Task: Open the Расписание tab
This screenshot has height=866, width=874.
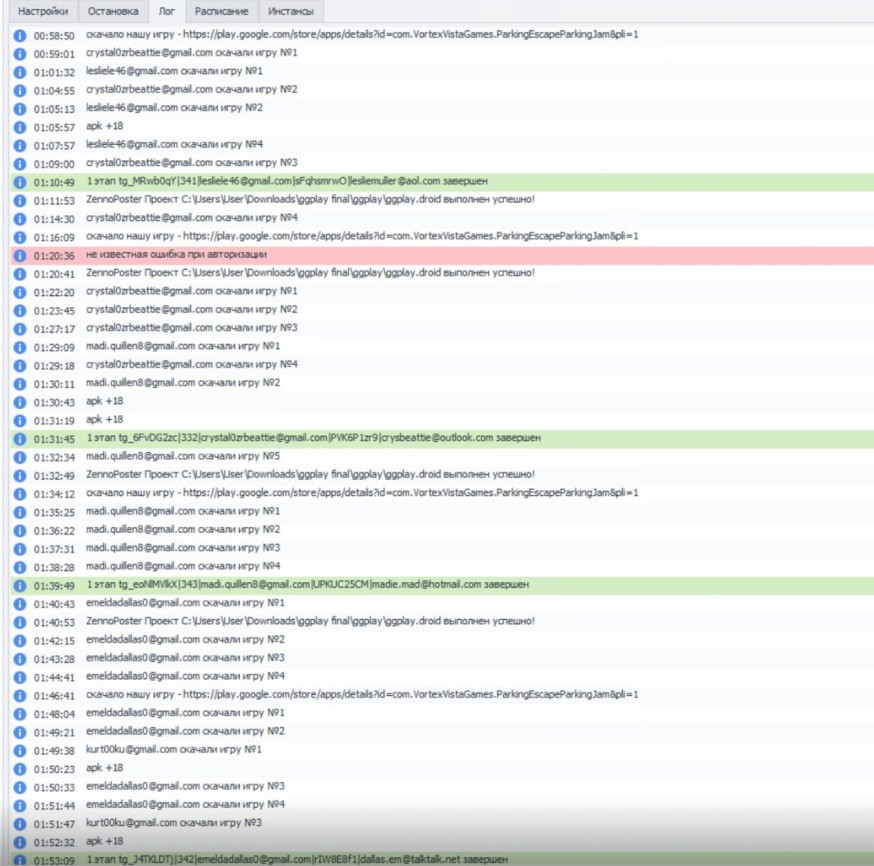Action: tap(221, 11)
